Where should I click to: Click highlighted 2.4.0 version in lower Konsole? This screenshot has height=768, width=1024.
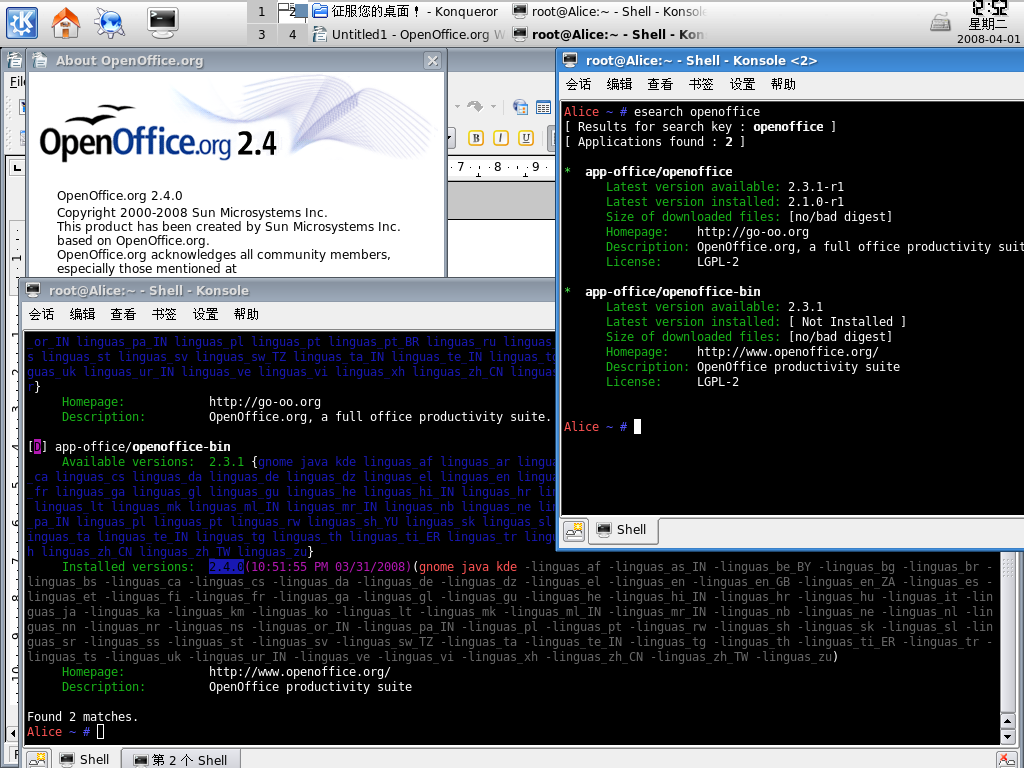pos(226,567)
